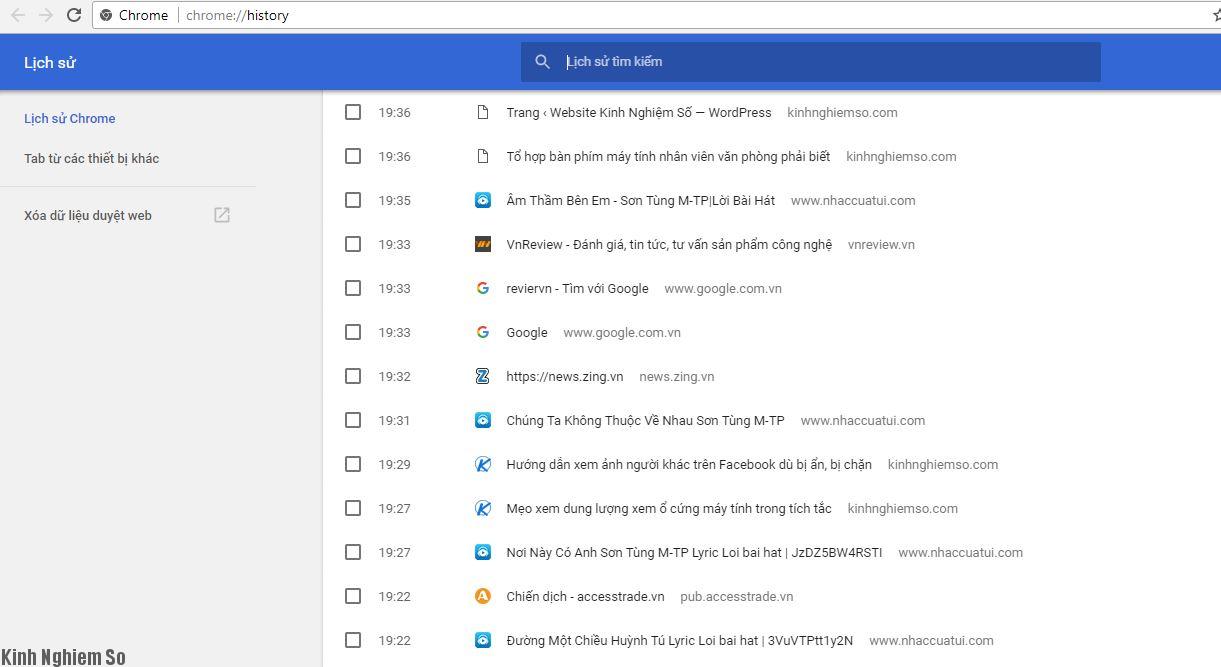Image resolution: width=1221 pixels, height=667 pixels.
Task: Open the Lịch sử Chrome section
Action: coord(70,118)
